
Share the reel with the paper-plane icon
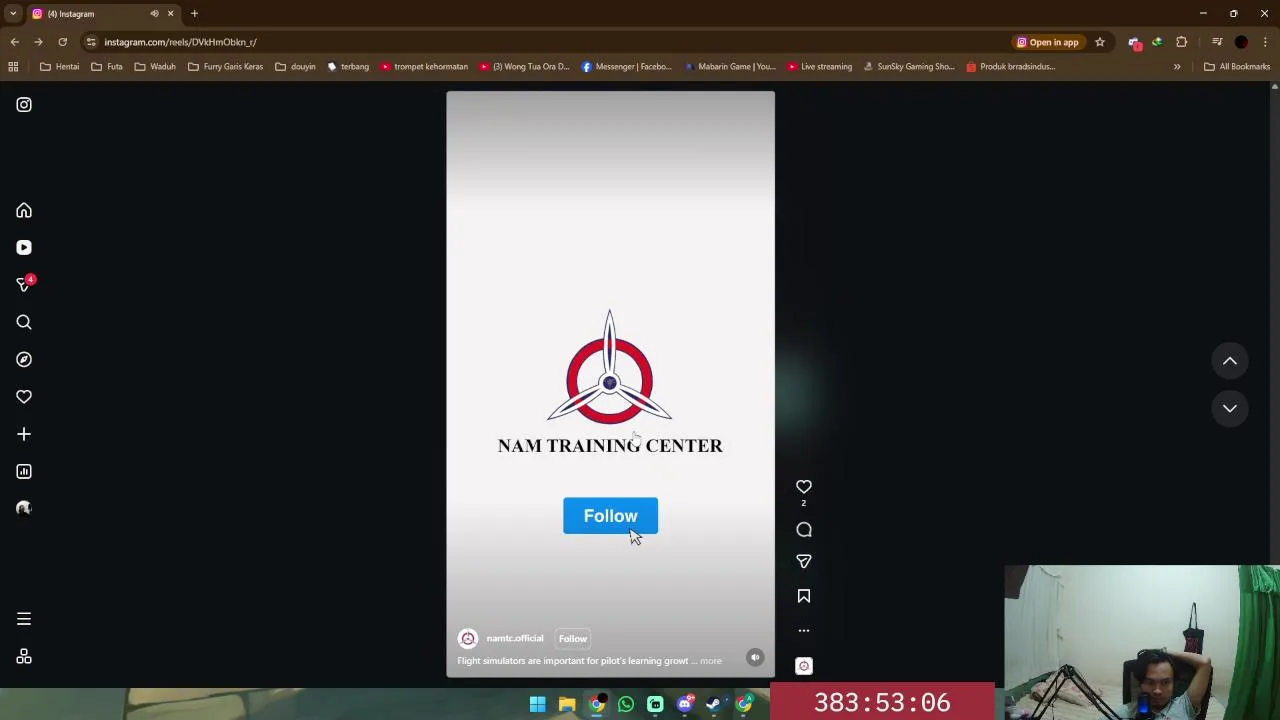tap(804, 562)
